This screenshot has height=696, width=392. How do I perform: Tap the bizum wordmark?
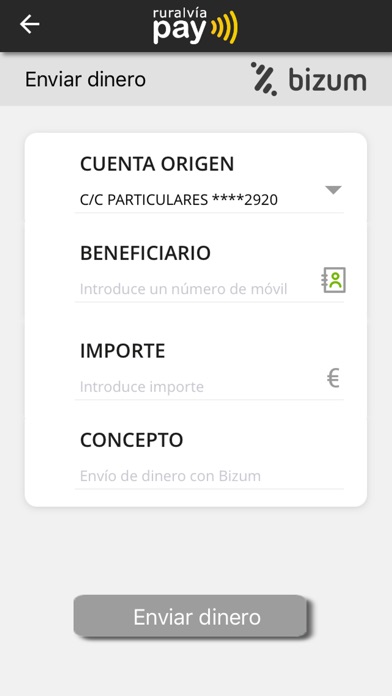point(328,80)
